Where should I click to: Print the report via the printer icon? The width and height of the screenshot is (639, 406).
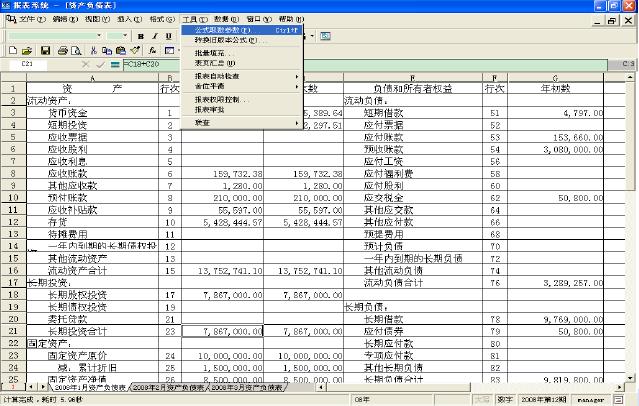(62, 50)
